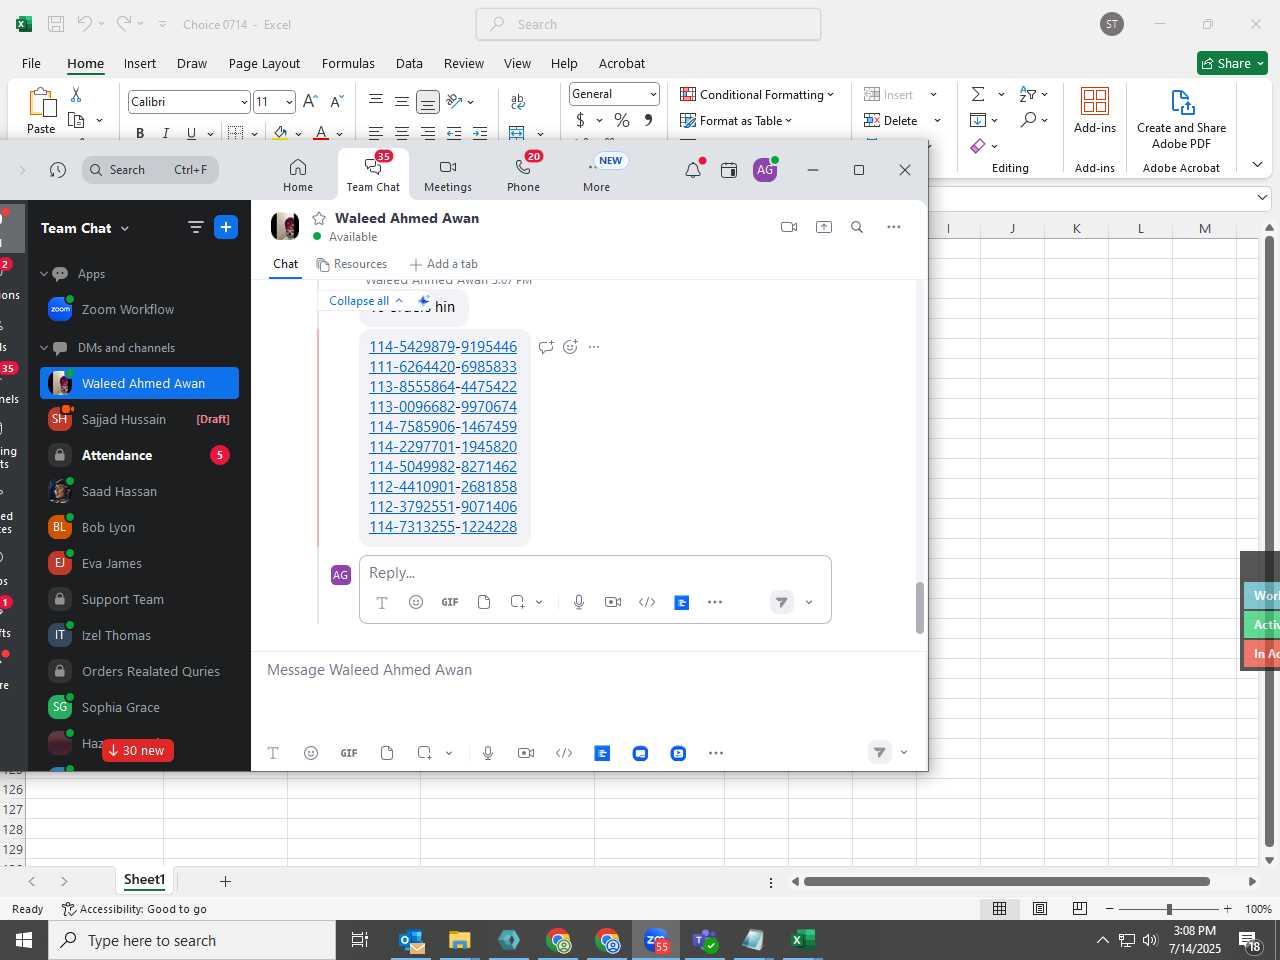Adjust Excel zoom slider handle
The width and height of the screenshot is (1280, 960).
(x=1169, y=909)
